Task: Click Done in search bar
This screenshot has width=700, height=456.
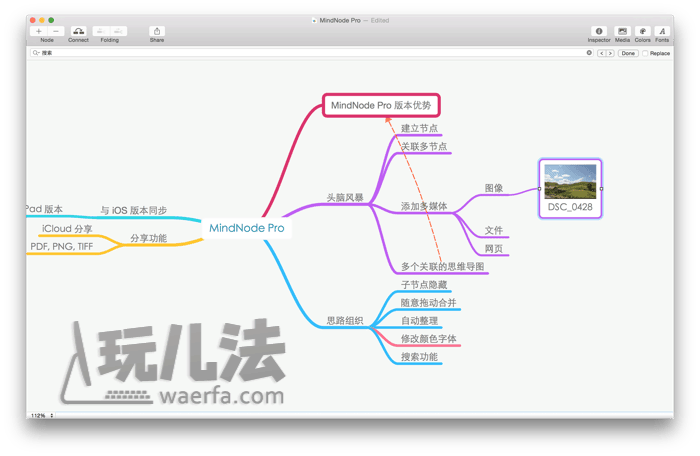Action: [628, 53]
